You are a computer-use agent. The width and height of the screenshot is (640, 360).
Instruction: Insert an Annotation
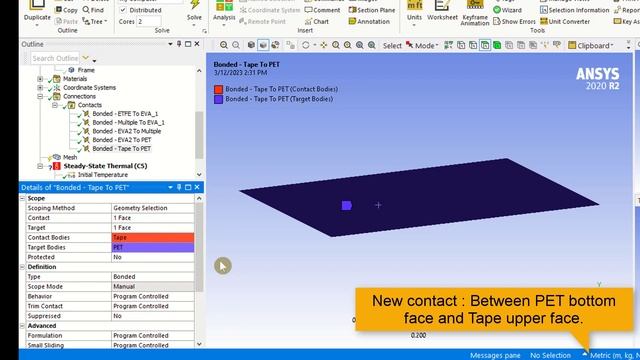369,22
